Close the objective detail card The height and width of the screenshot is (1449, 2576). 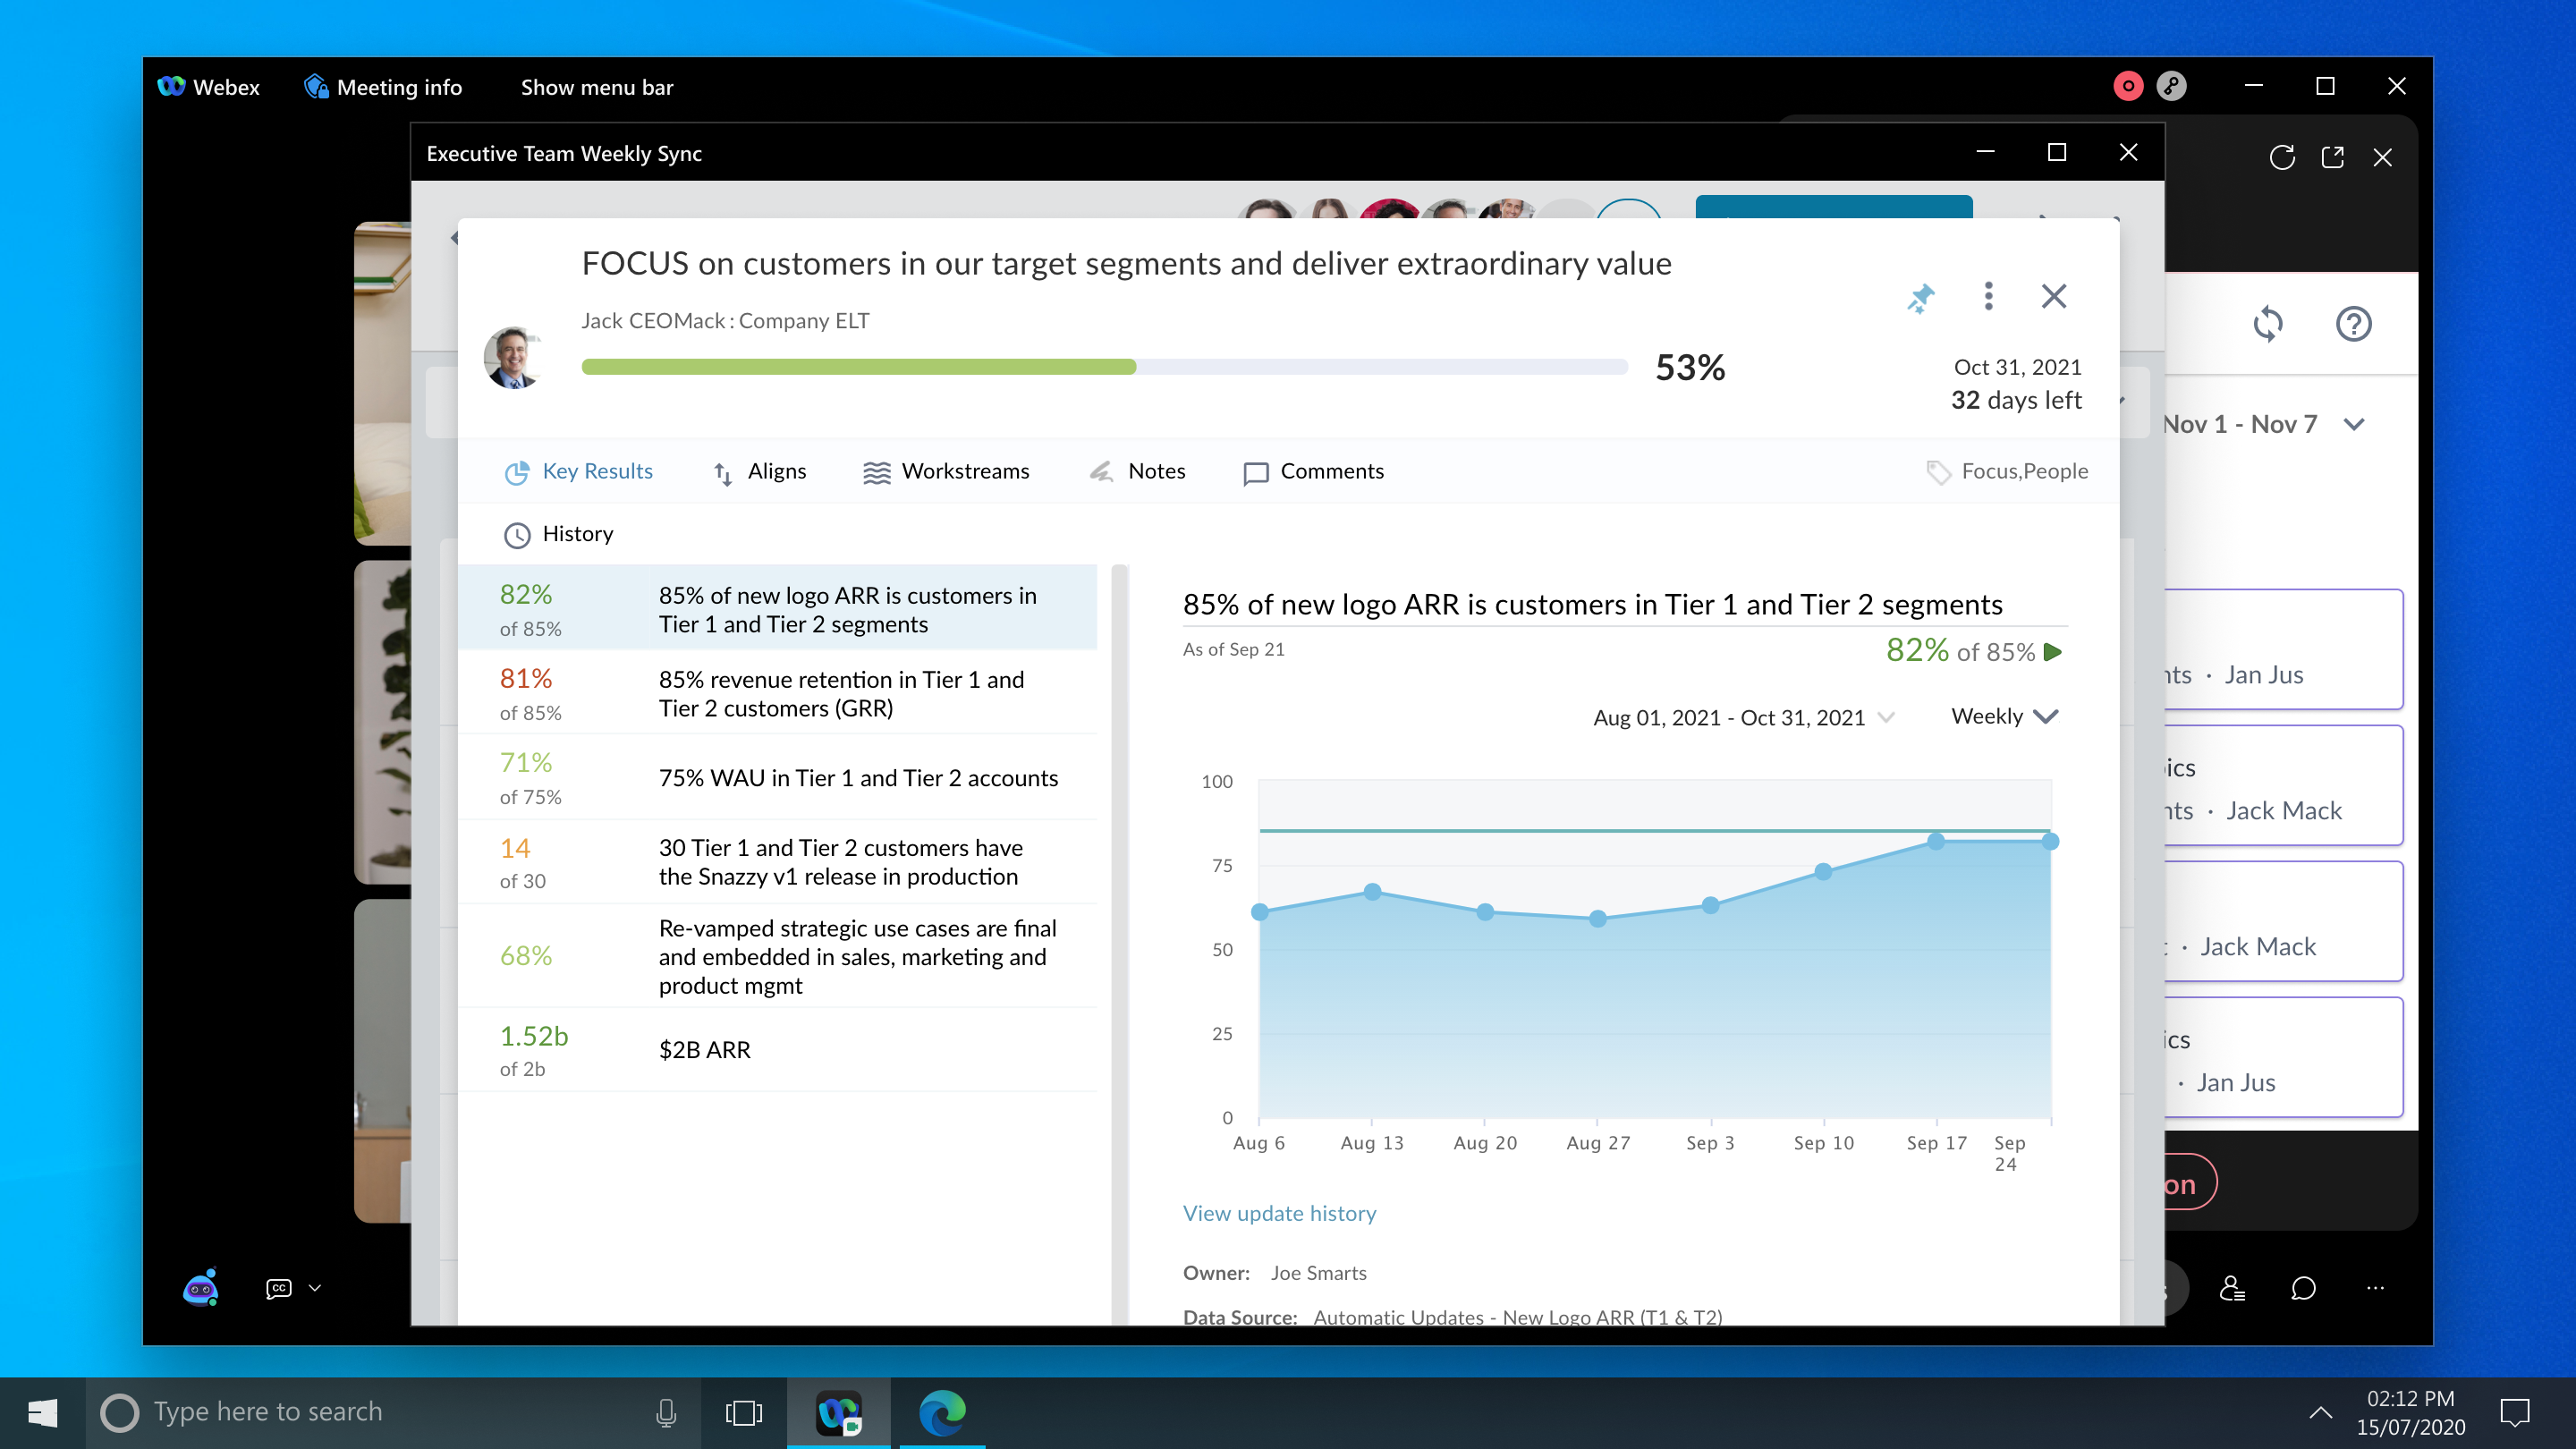2054,296
